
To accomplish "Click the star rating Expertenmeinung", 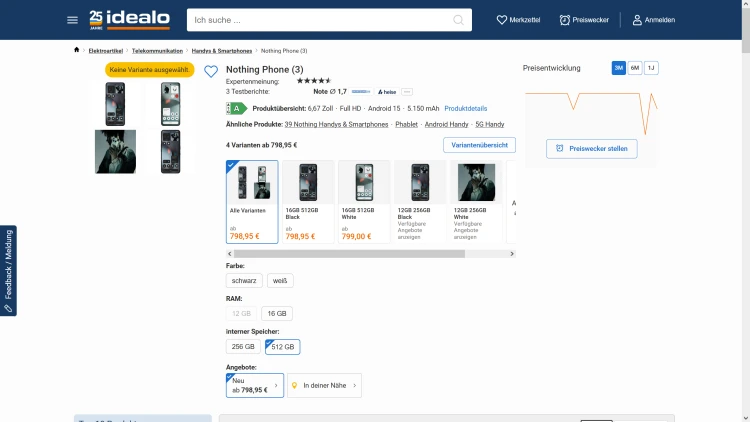I will tap(314, 81).
